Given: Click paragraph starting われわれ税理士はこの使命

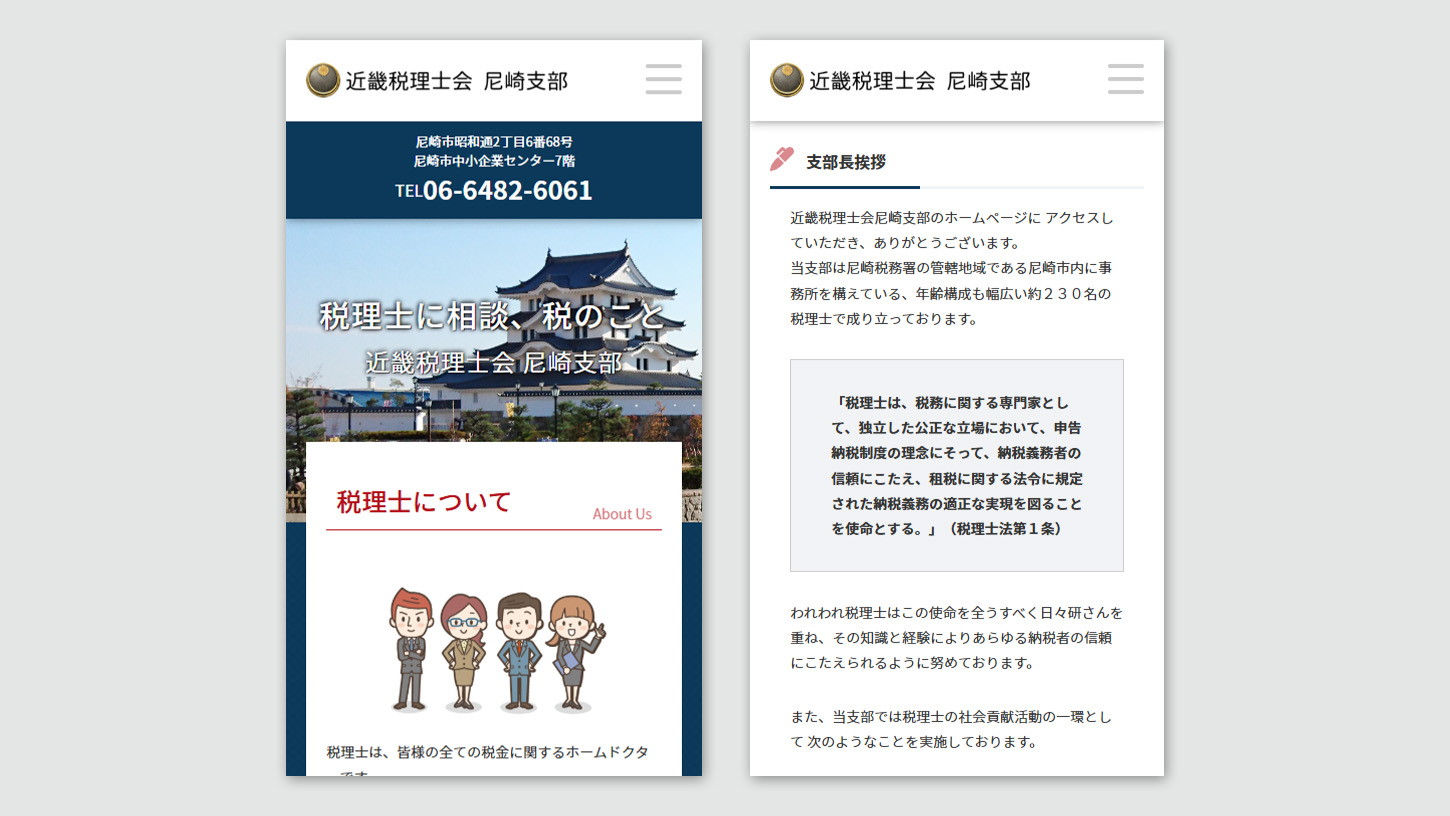Looking at the screenshot, I should (957, 637).
